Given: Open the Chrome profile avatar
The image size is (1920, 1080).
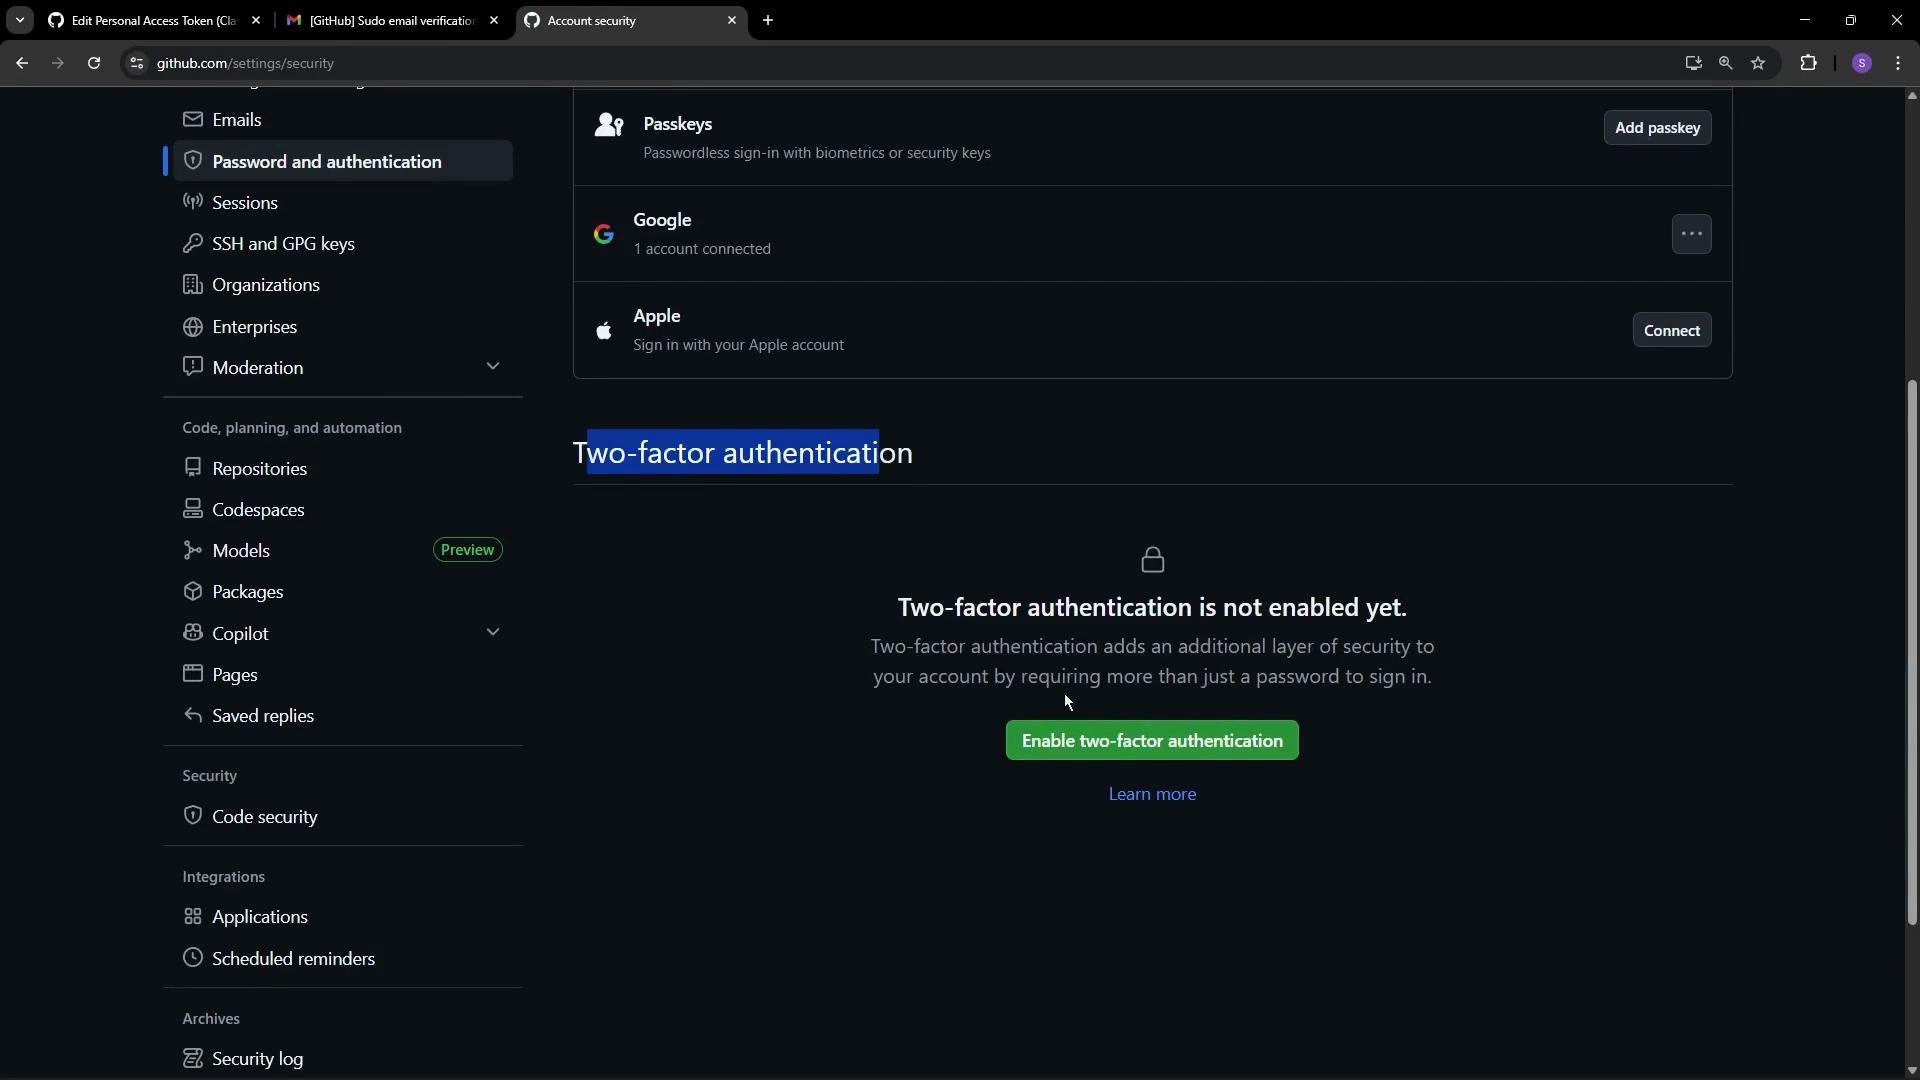Looking at the screenshot, I should (x=1861, y=63).
